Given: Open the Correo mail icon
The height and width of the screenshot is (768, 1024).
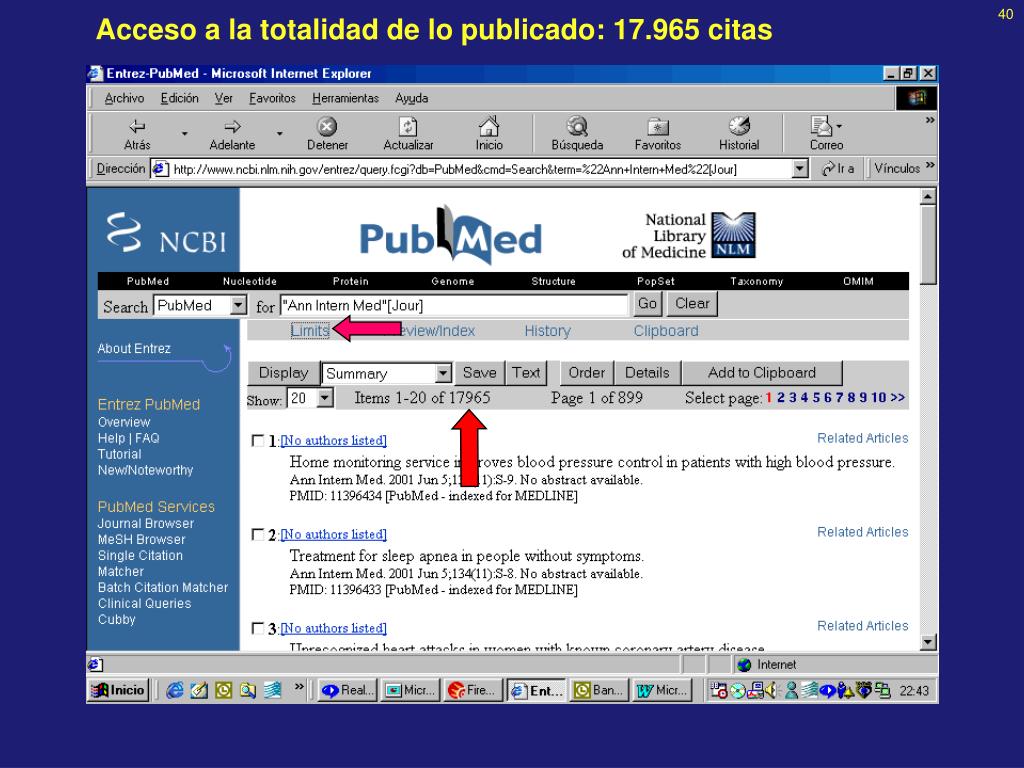Looking at the screenshot, I should click(821, 125).
